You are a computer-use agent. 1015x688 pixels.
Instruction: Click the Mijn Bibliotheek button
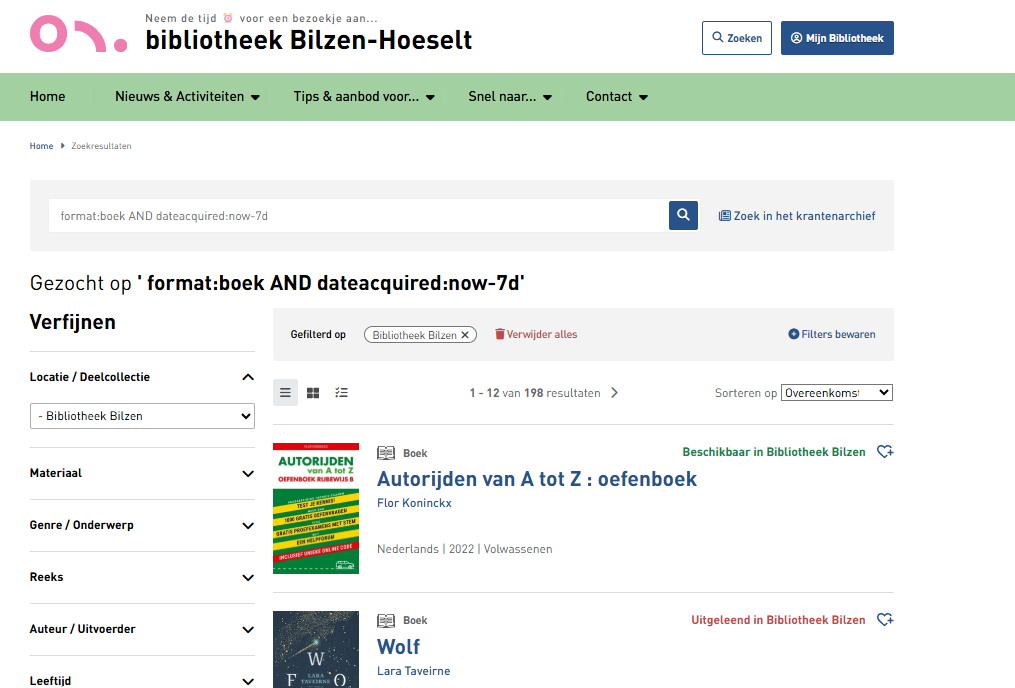tap(837, 38)
